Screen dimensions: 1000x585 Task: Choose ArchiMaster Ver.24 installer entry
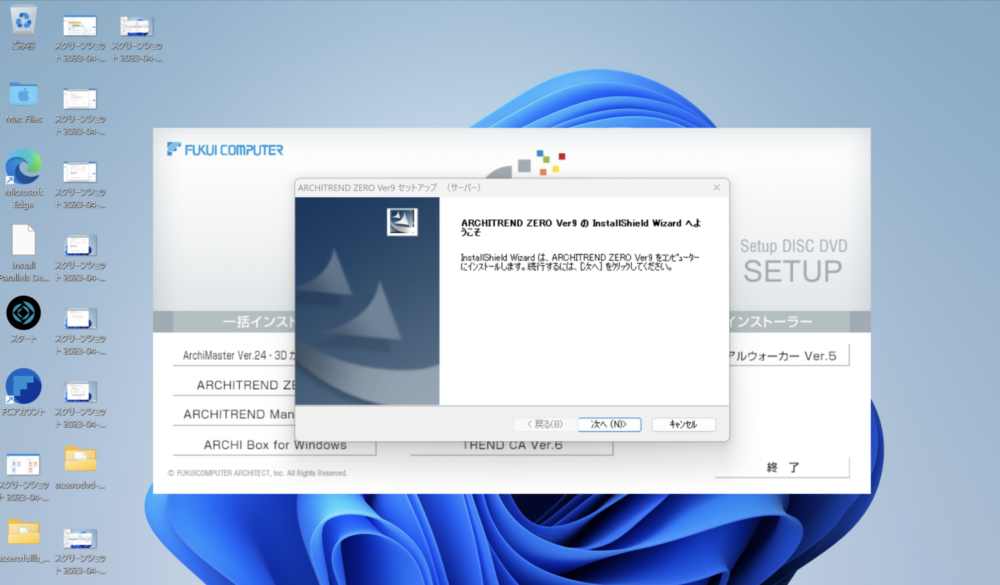pos(235,355)
